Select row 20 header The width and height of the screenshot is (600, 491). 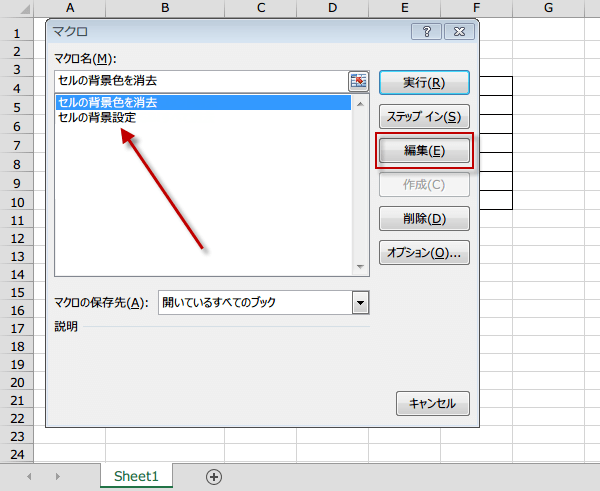pyautogui.click(x=16, y=383)
